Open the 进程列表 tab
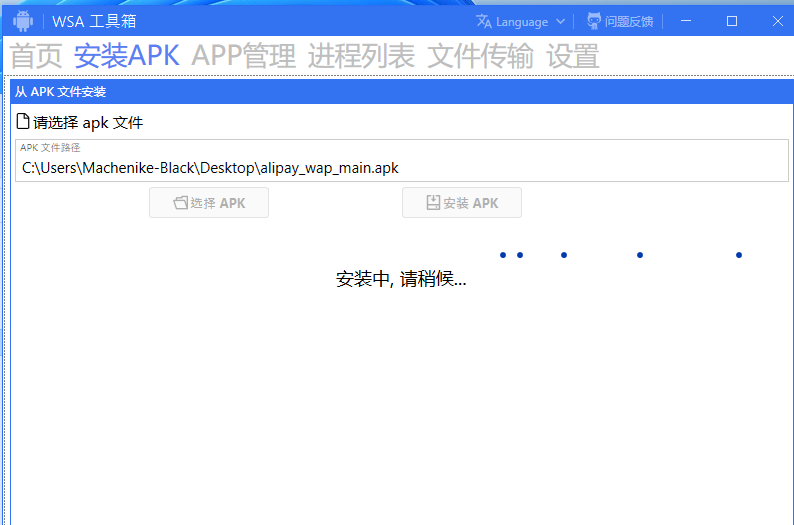 pos(361,56)
